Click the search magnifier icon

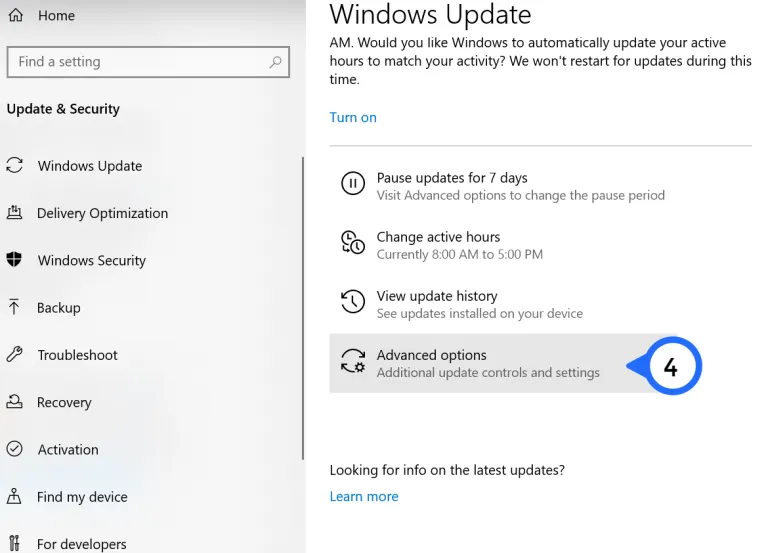tap(276, 62)
